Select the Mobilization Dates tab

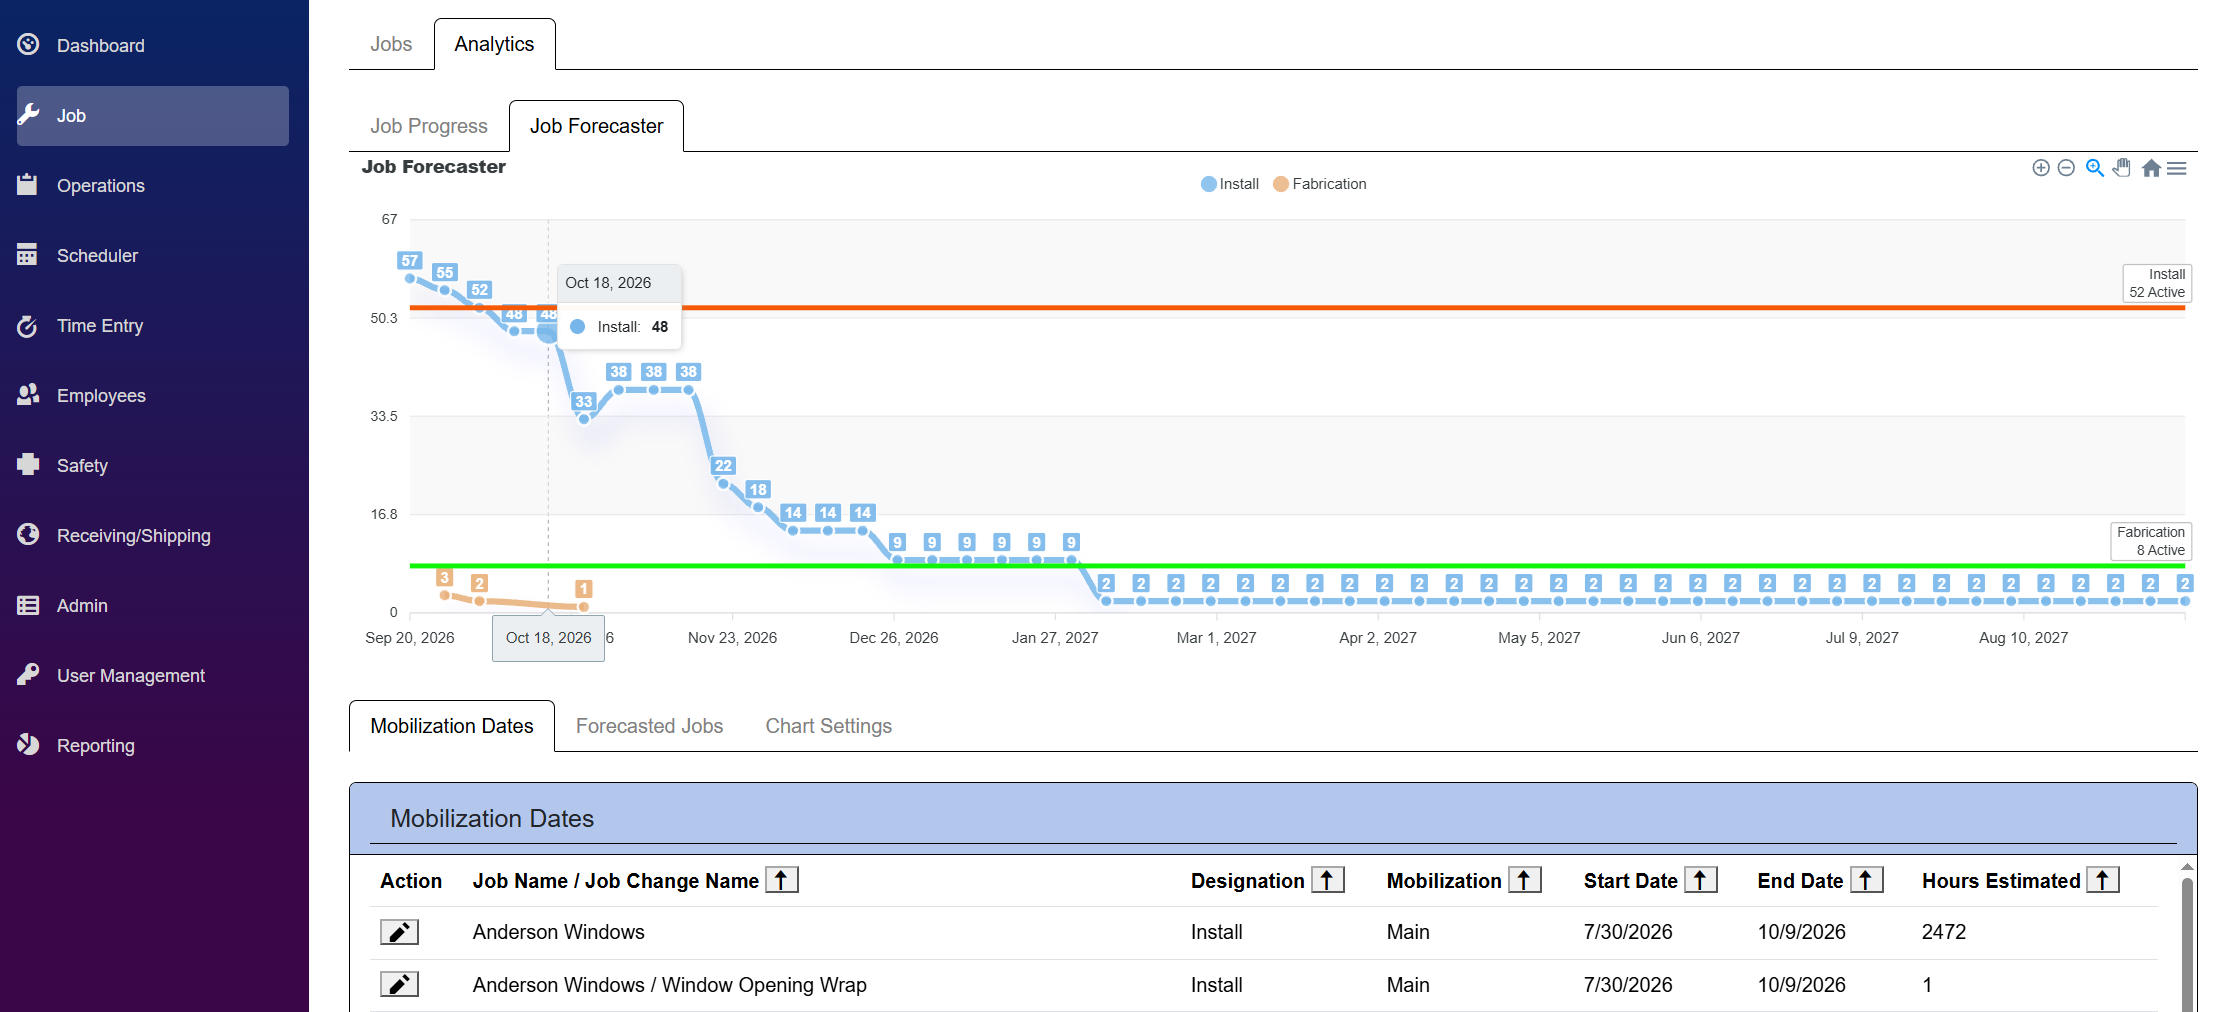[x=452, y=726]
